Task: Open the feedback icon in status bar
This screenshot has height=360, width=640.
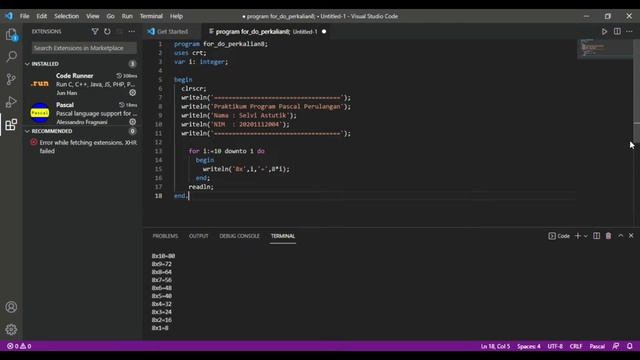Action: 616,346
